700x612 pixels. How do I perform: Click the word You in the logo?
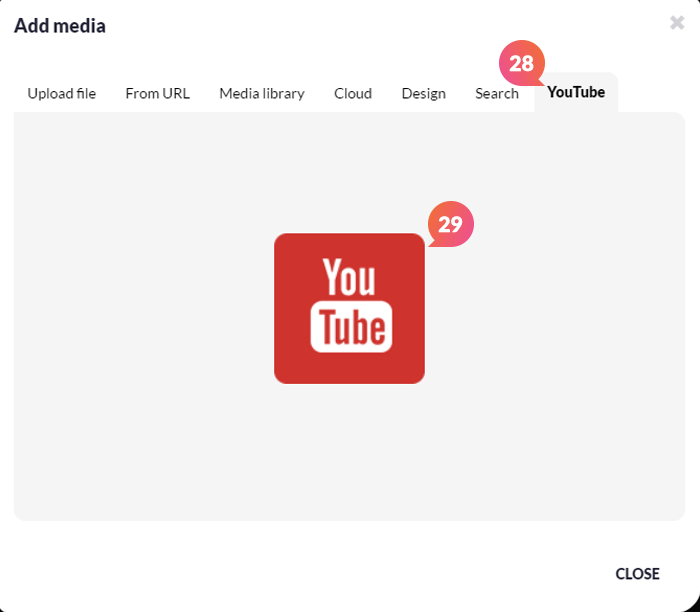click(x=349, y=279)
